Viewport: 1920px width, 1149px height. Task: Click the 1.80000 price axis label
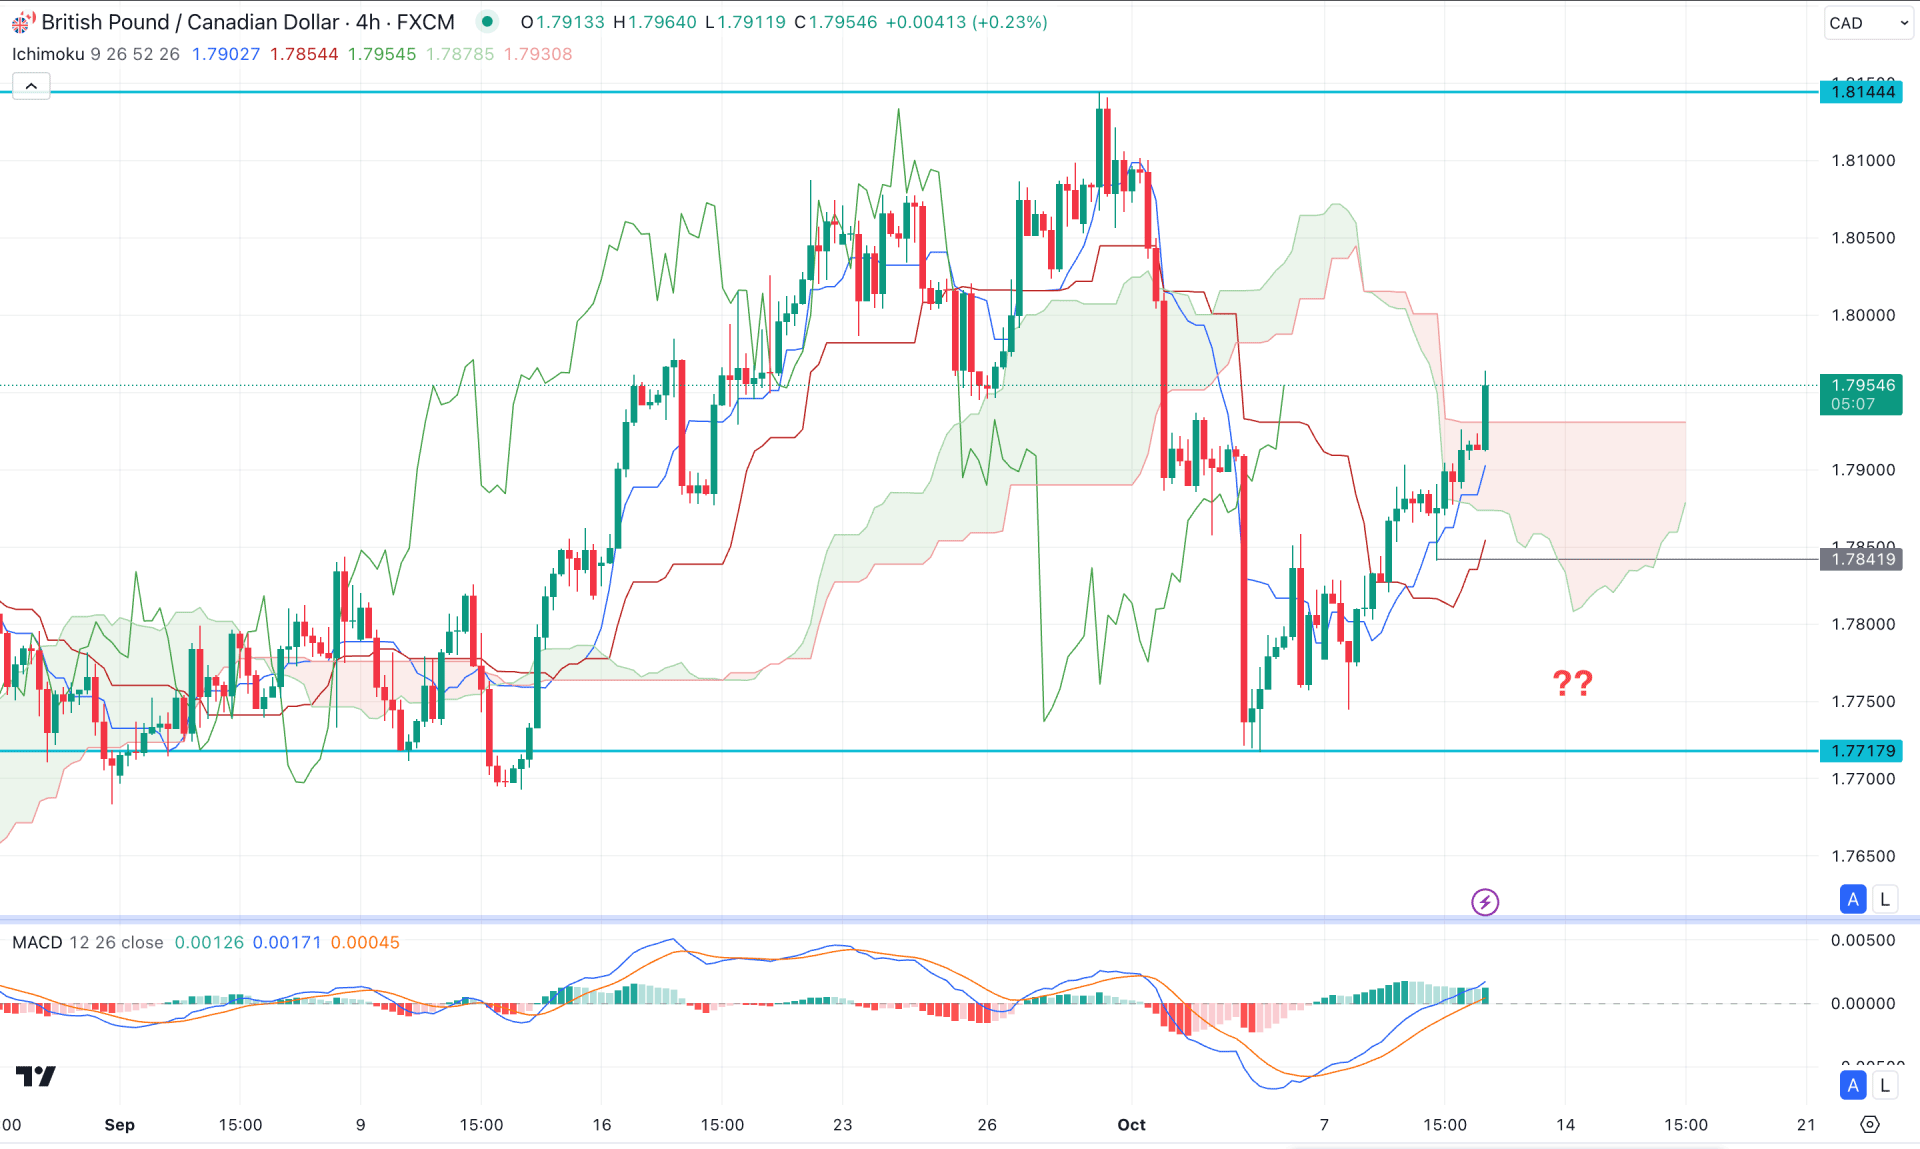pyautogui.click(x=1863, y=315)
